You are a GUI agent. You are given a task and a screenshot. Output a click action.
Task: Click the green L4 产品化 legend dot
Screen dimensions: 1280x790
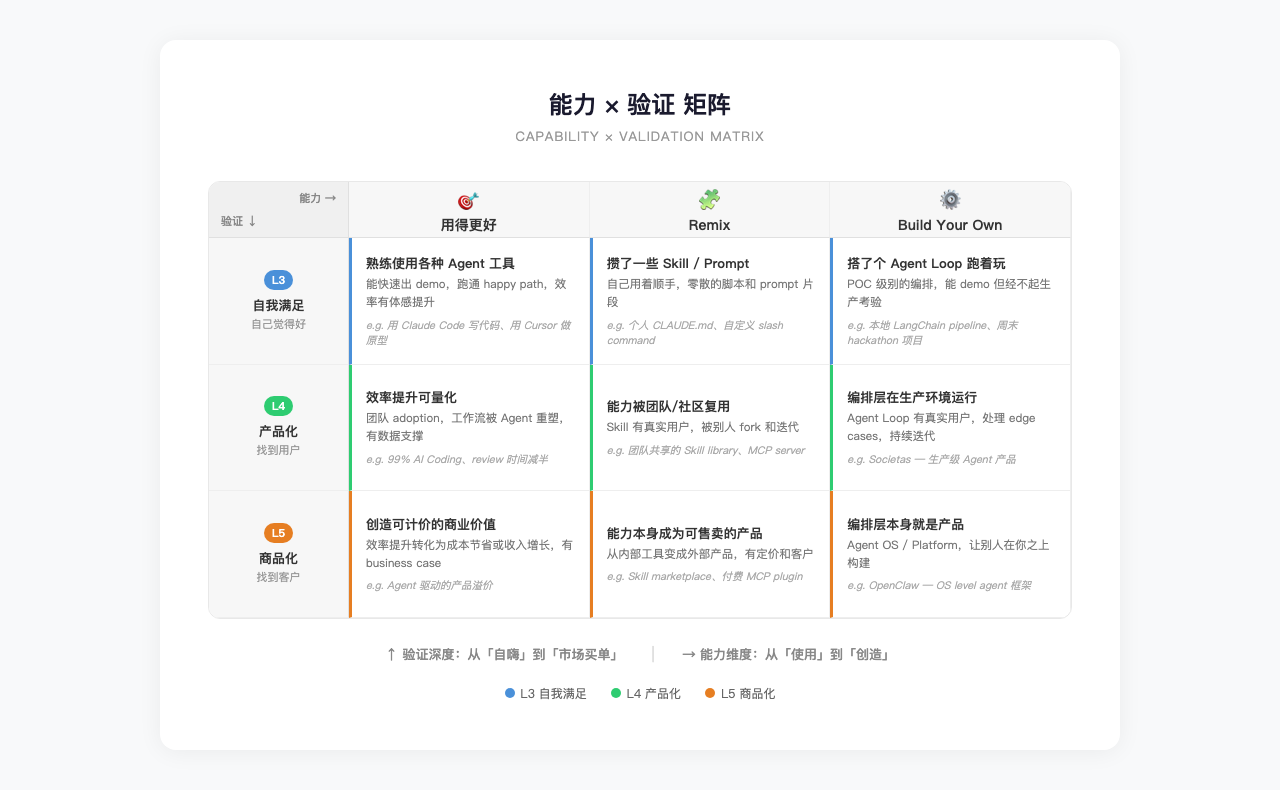tap(616, 693)
